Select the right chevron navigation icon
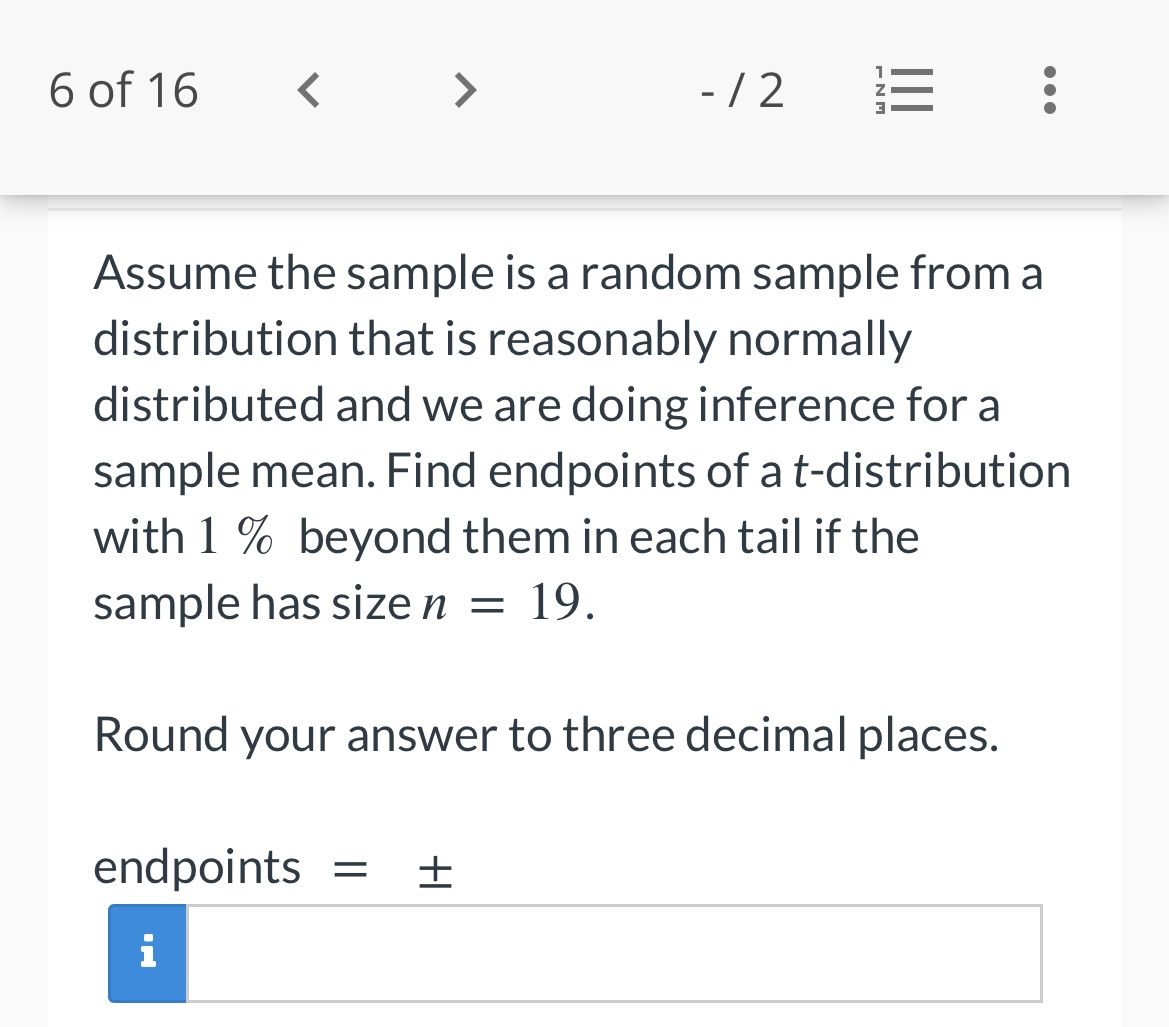The height and width of the screenshot is (1027, 1169). click(465, 90)
